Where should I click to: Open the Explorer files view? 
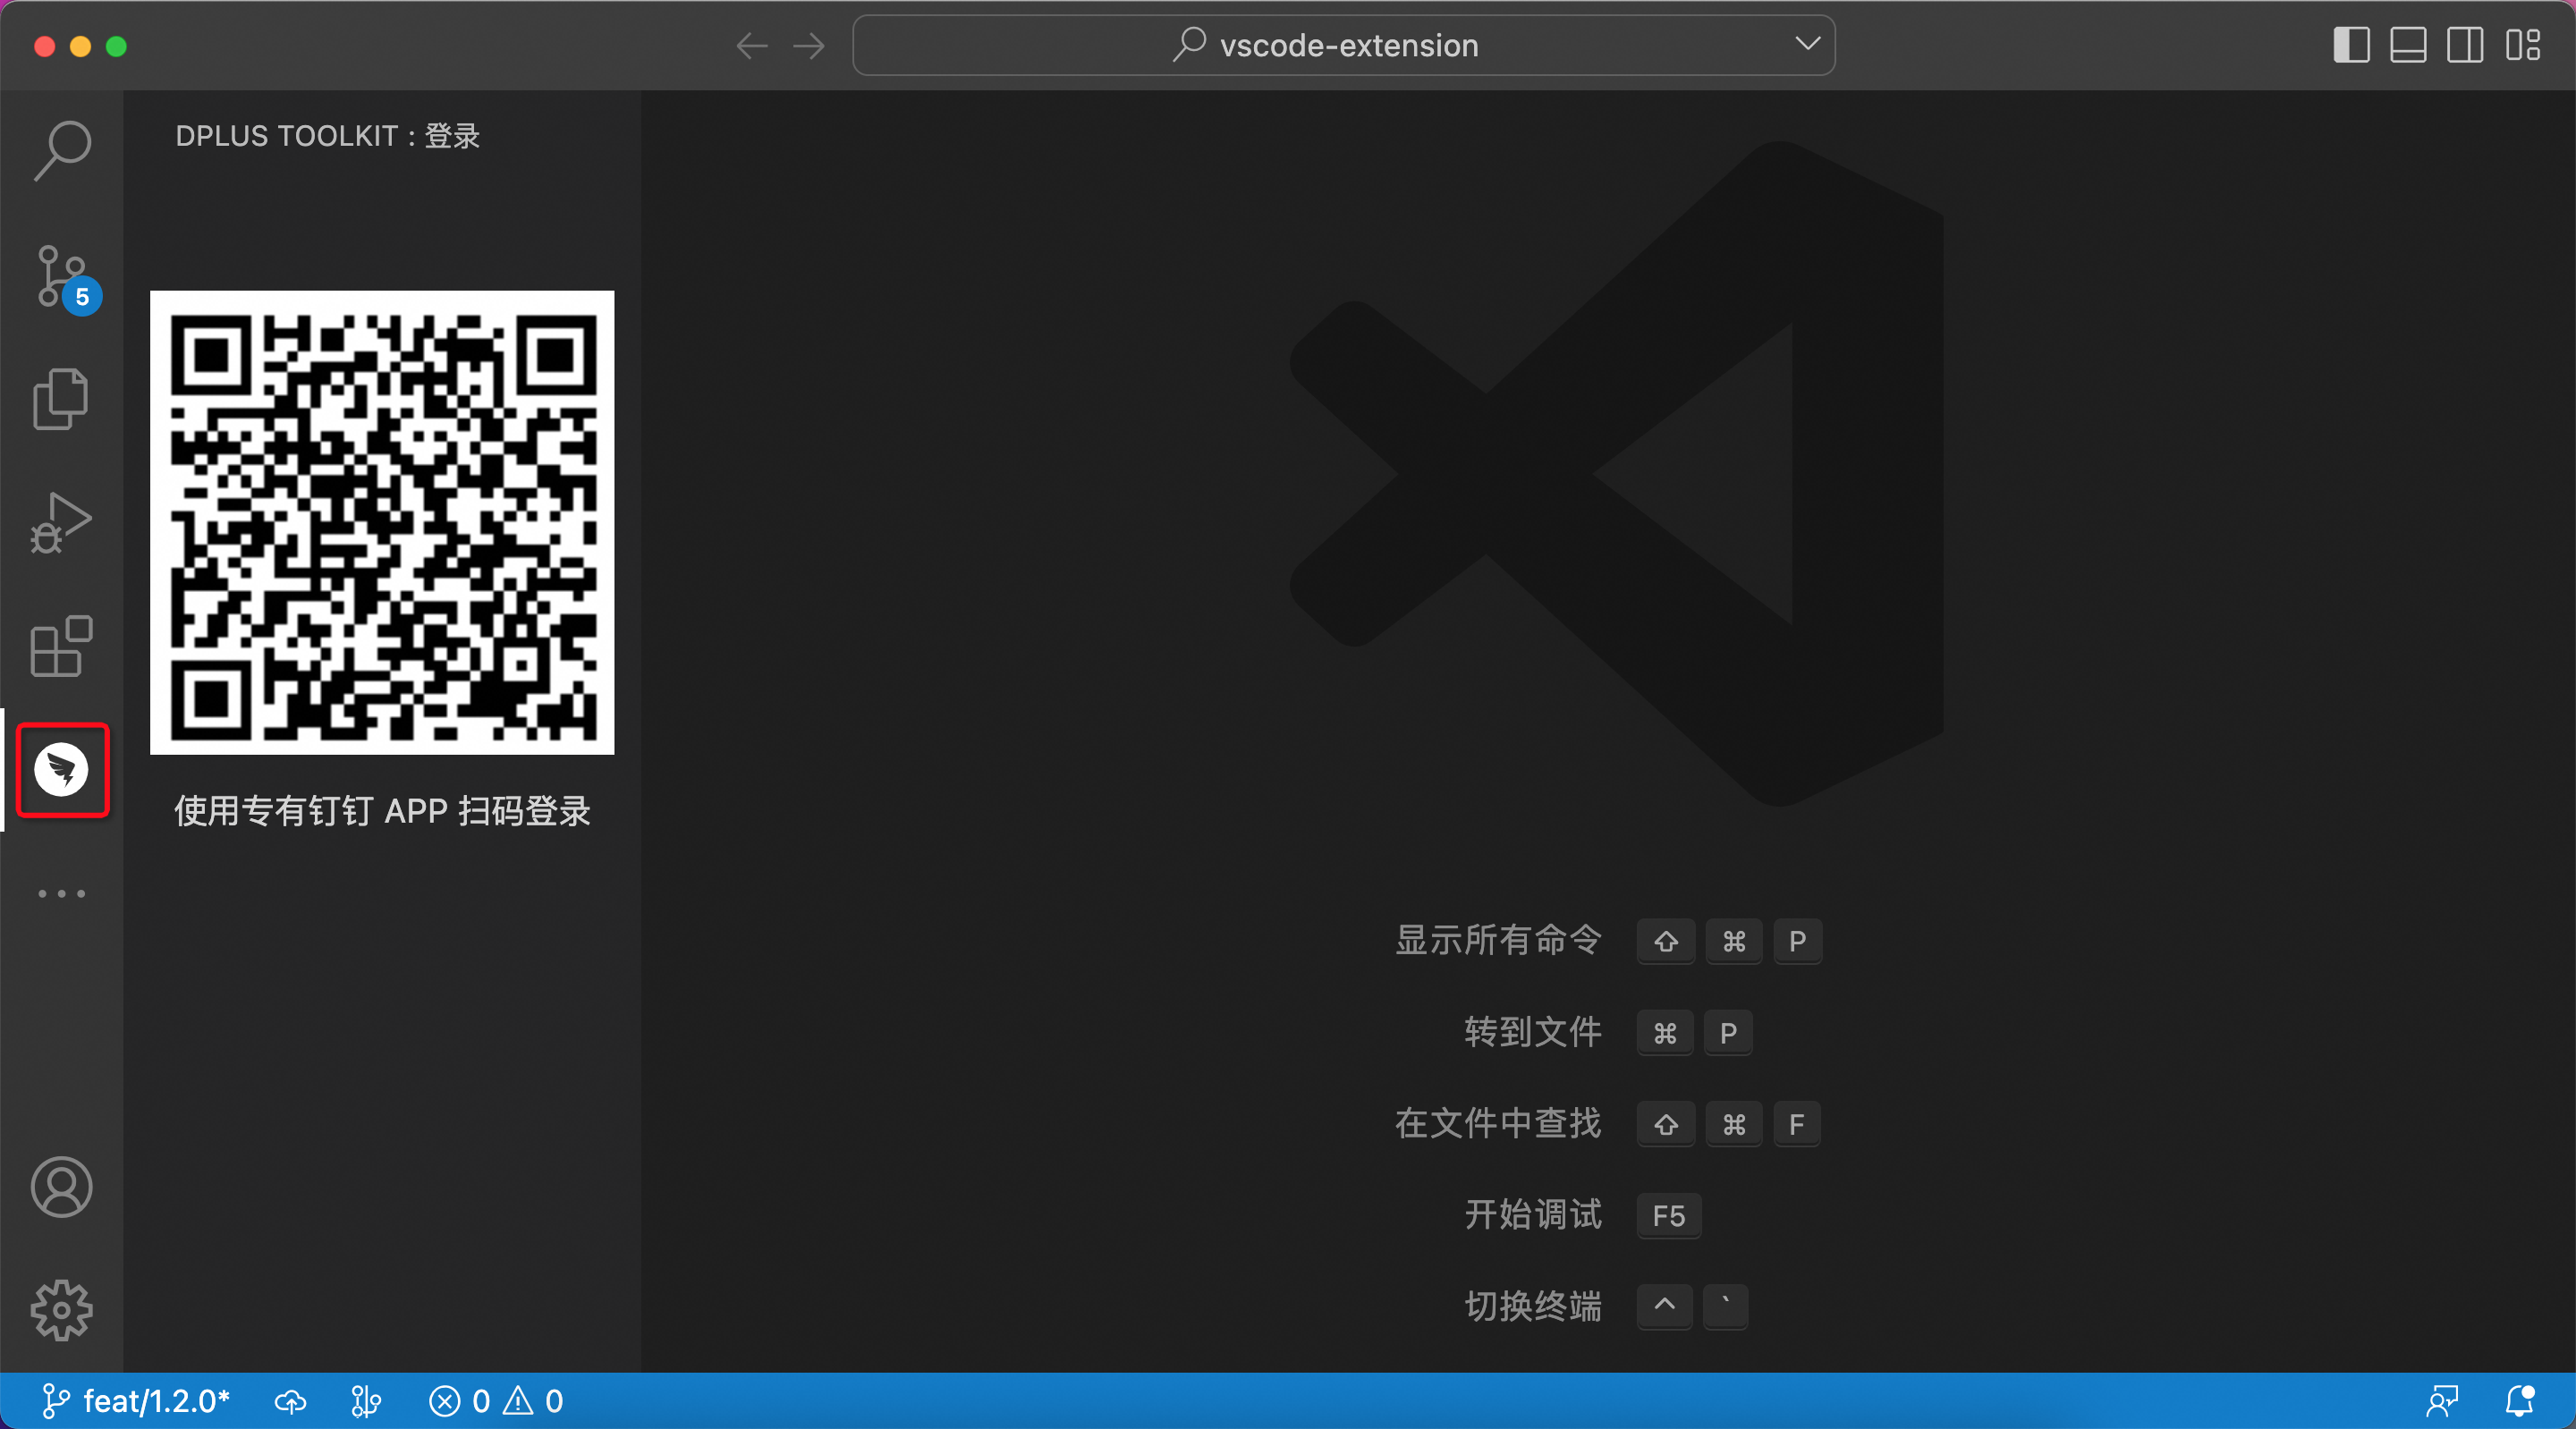pyautogui.click(x=62, y=398)
